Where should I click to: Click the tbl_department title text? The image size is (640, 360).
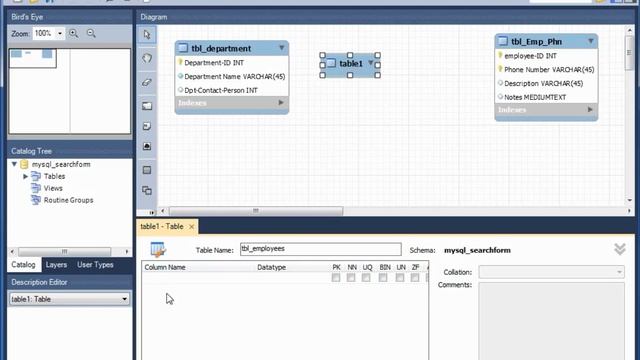click(221, 48)
